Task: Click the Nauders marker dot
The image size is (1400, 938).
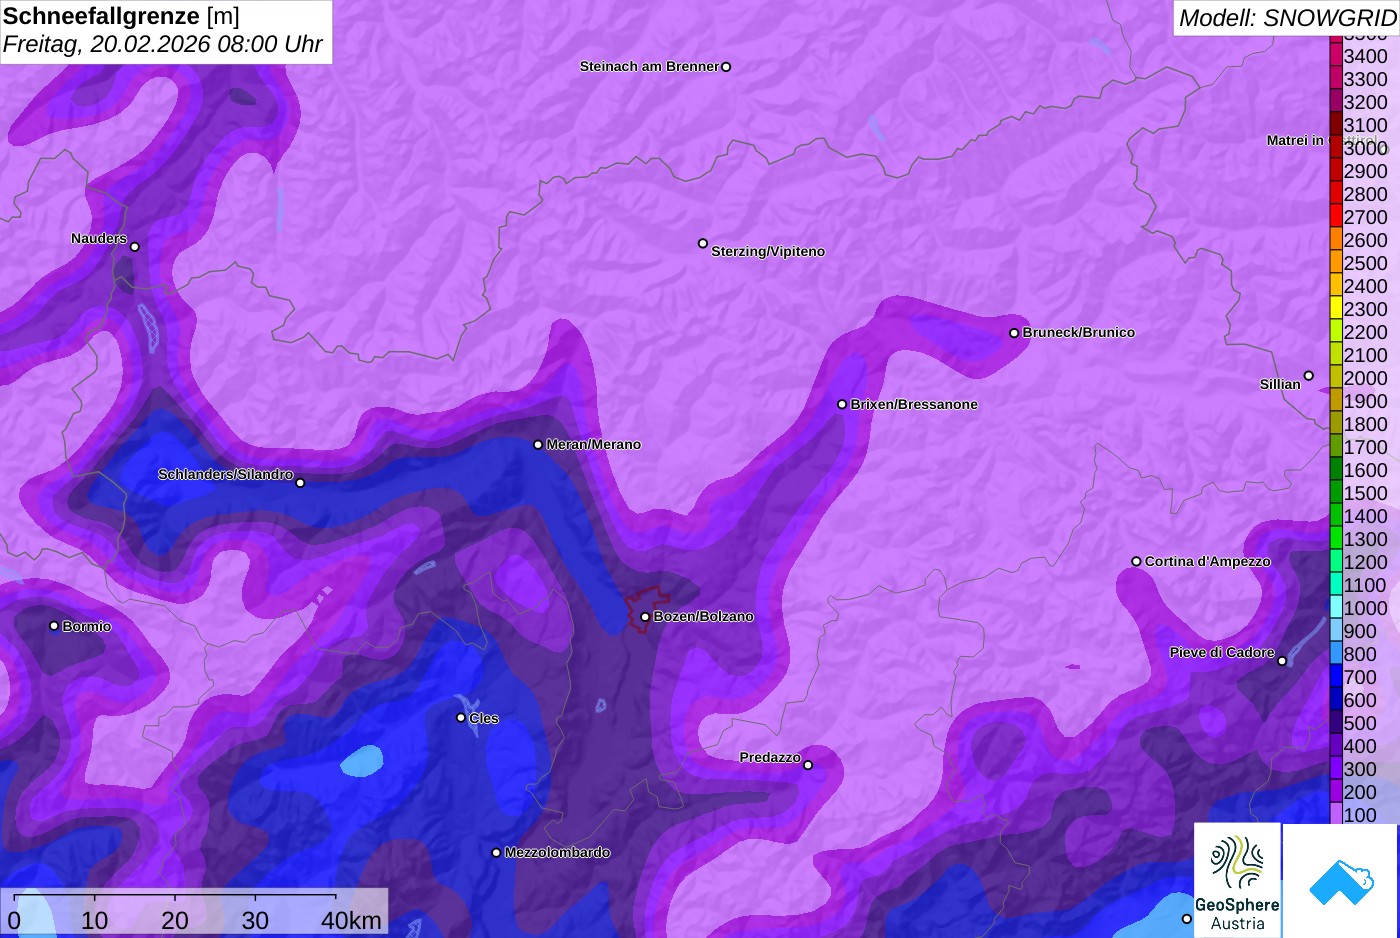Action: (x=135, y=246)
